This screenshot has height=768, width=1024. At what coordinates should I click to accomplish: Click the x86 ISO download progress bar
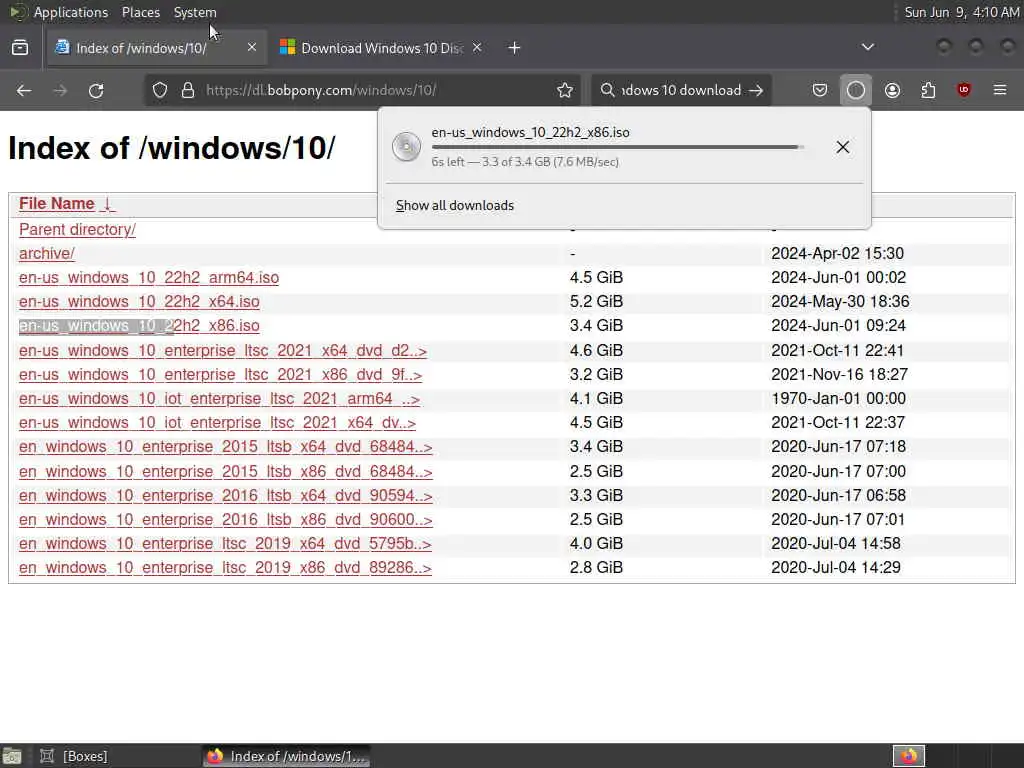click(x=618, y=148)
